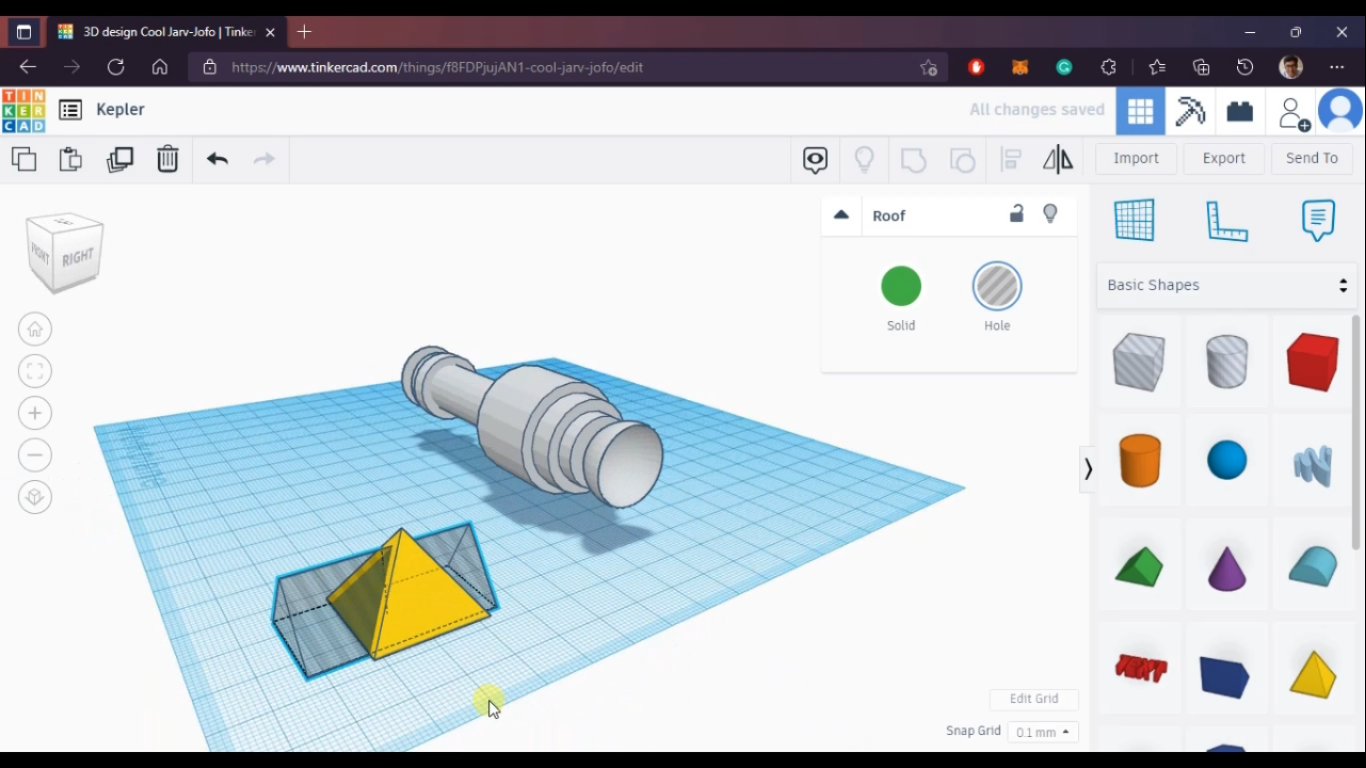The image size is (1366, 768).
Task: Open the Notes tool eye-bubble icon
Action: click(815, 160)
